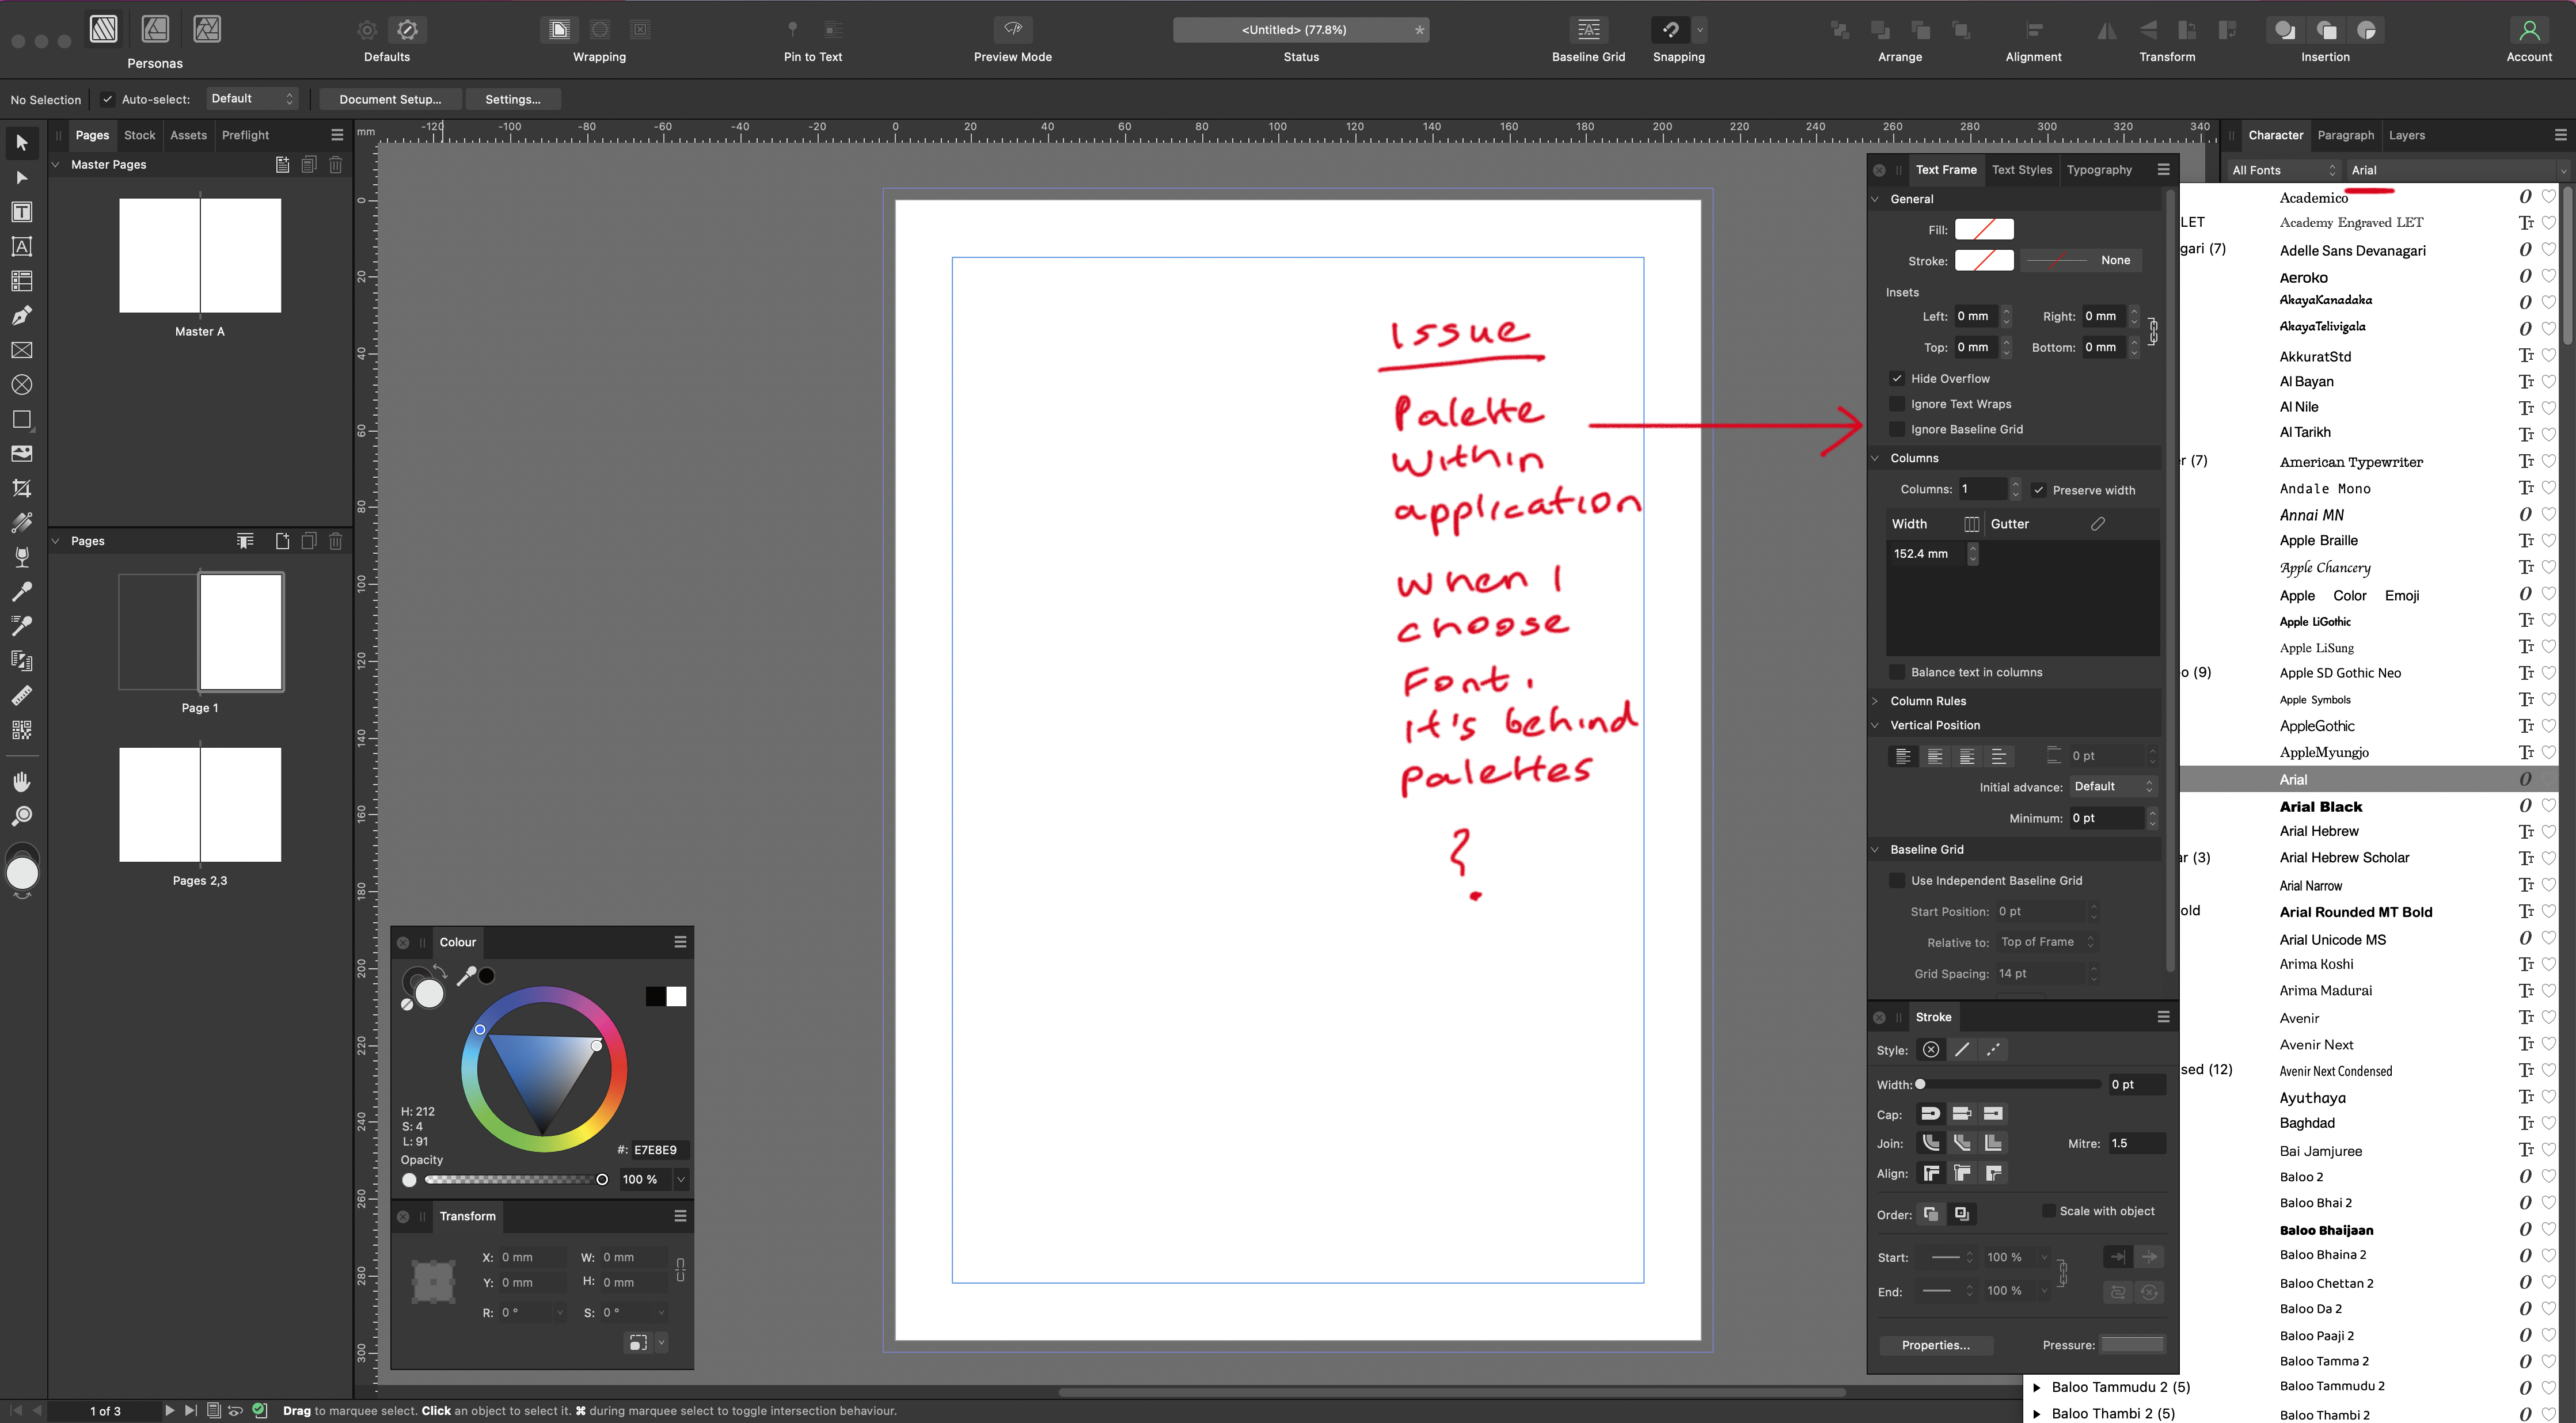Enable Balance text in columns

[1896, 672]
